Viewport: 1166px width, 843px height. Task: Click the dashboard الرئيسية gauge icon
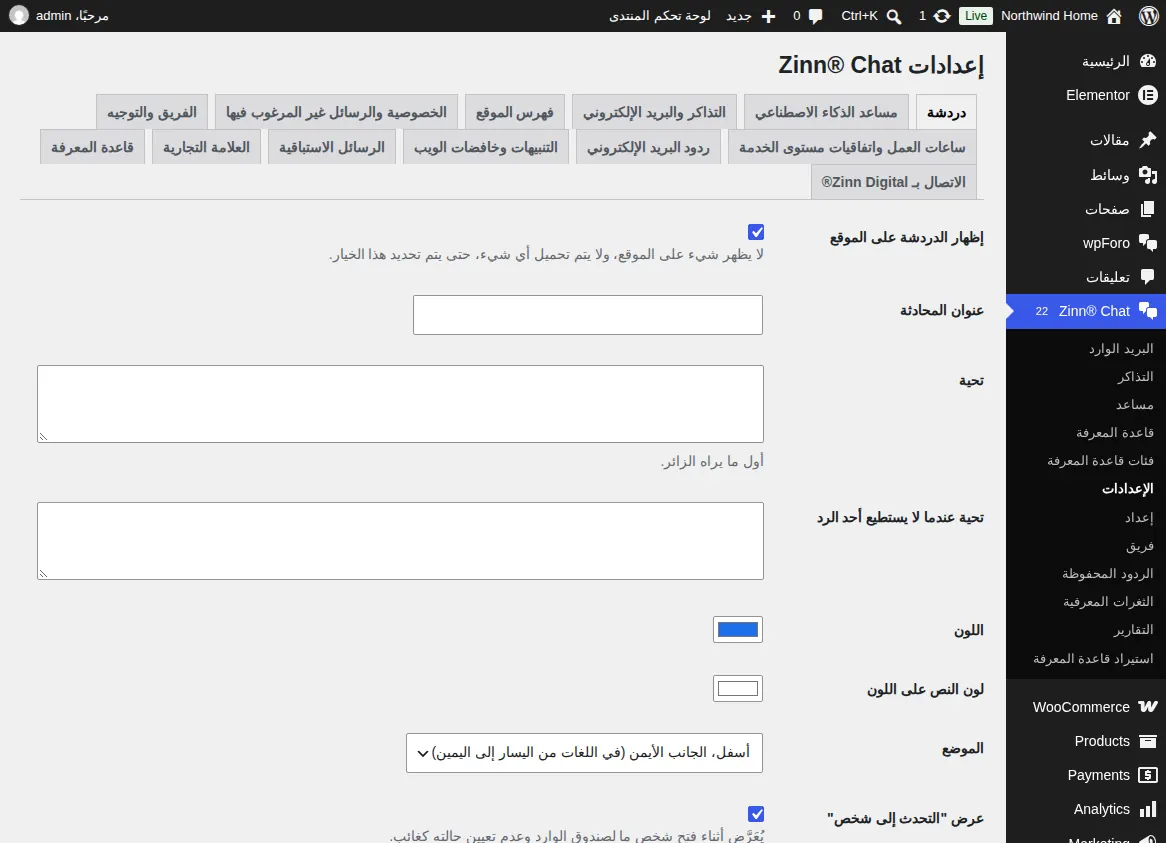(1148, 61)
